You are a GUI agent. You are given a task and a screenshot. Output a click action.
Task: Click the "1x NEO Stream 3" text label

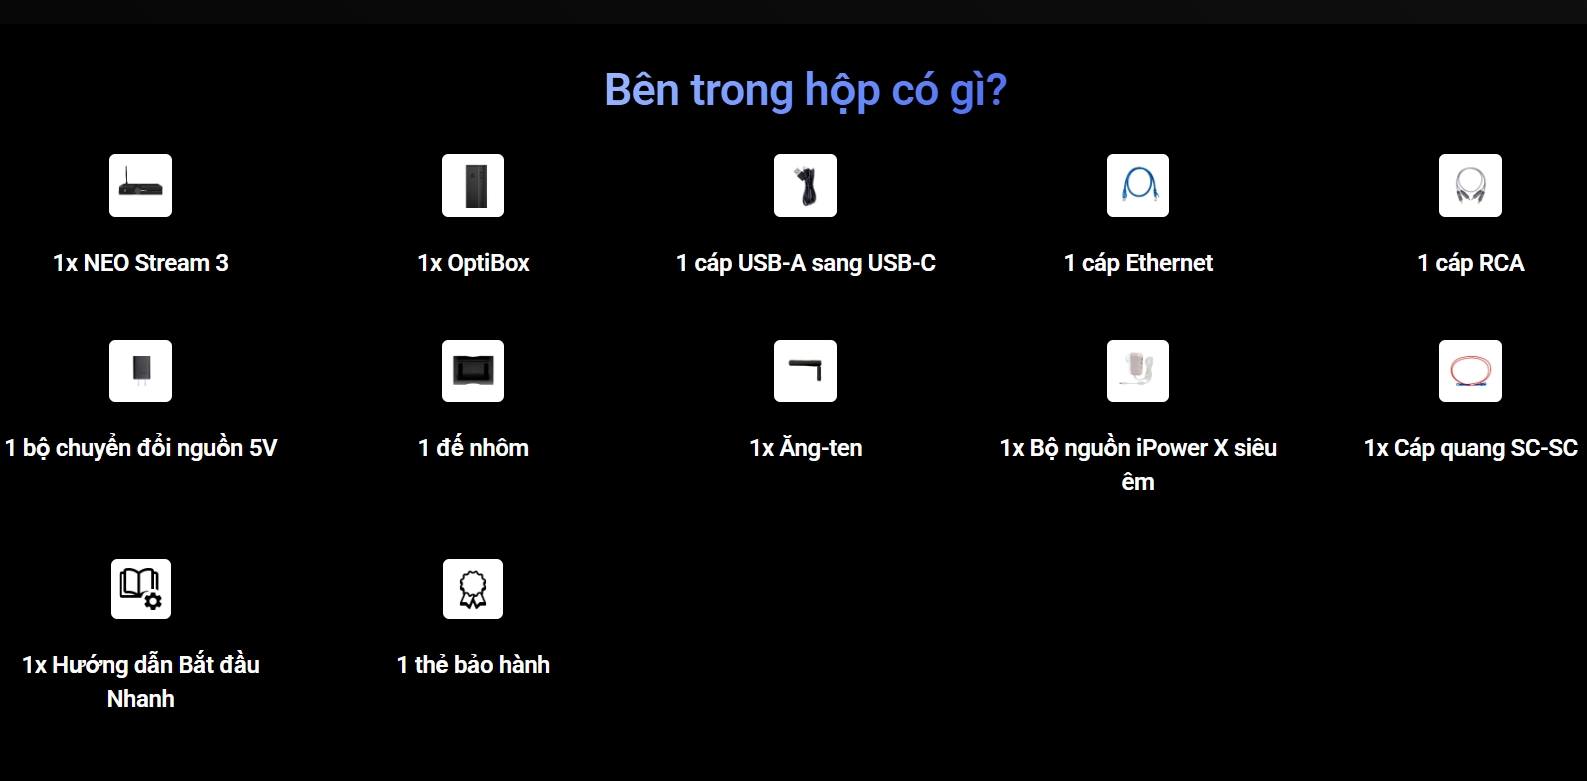pyautogui.click(x=140, y=263)
